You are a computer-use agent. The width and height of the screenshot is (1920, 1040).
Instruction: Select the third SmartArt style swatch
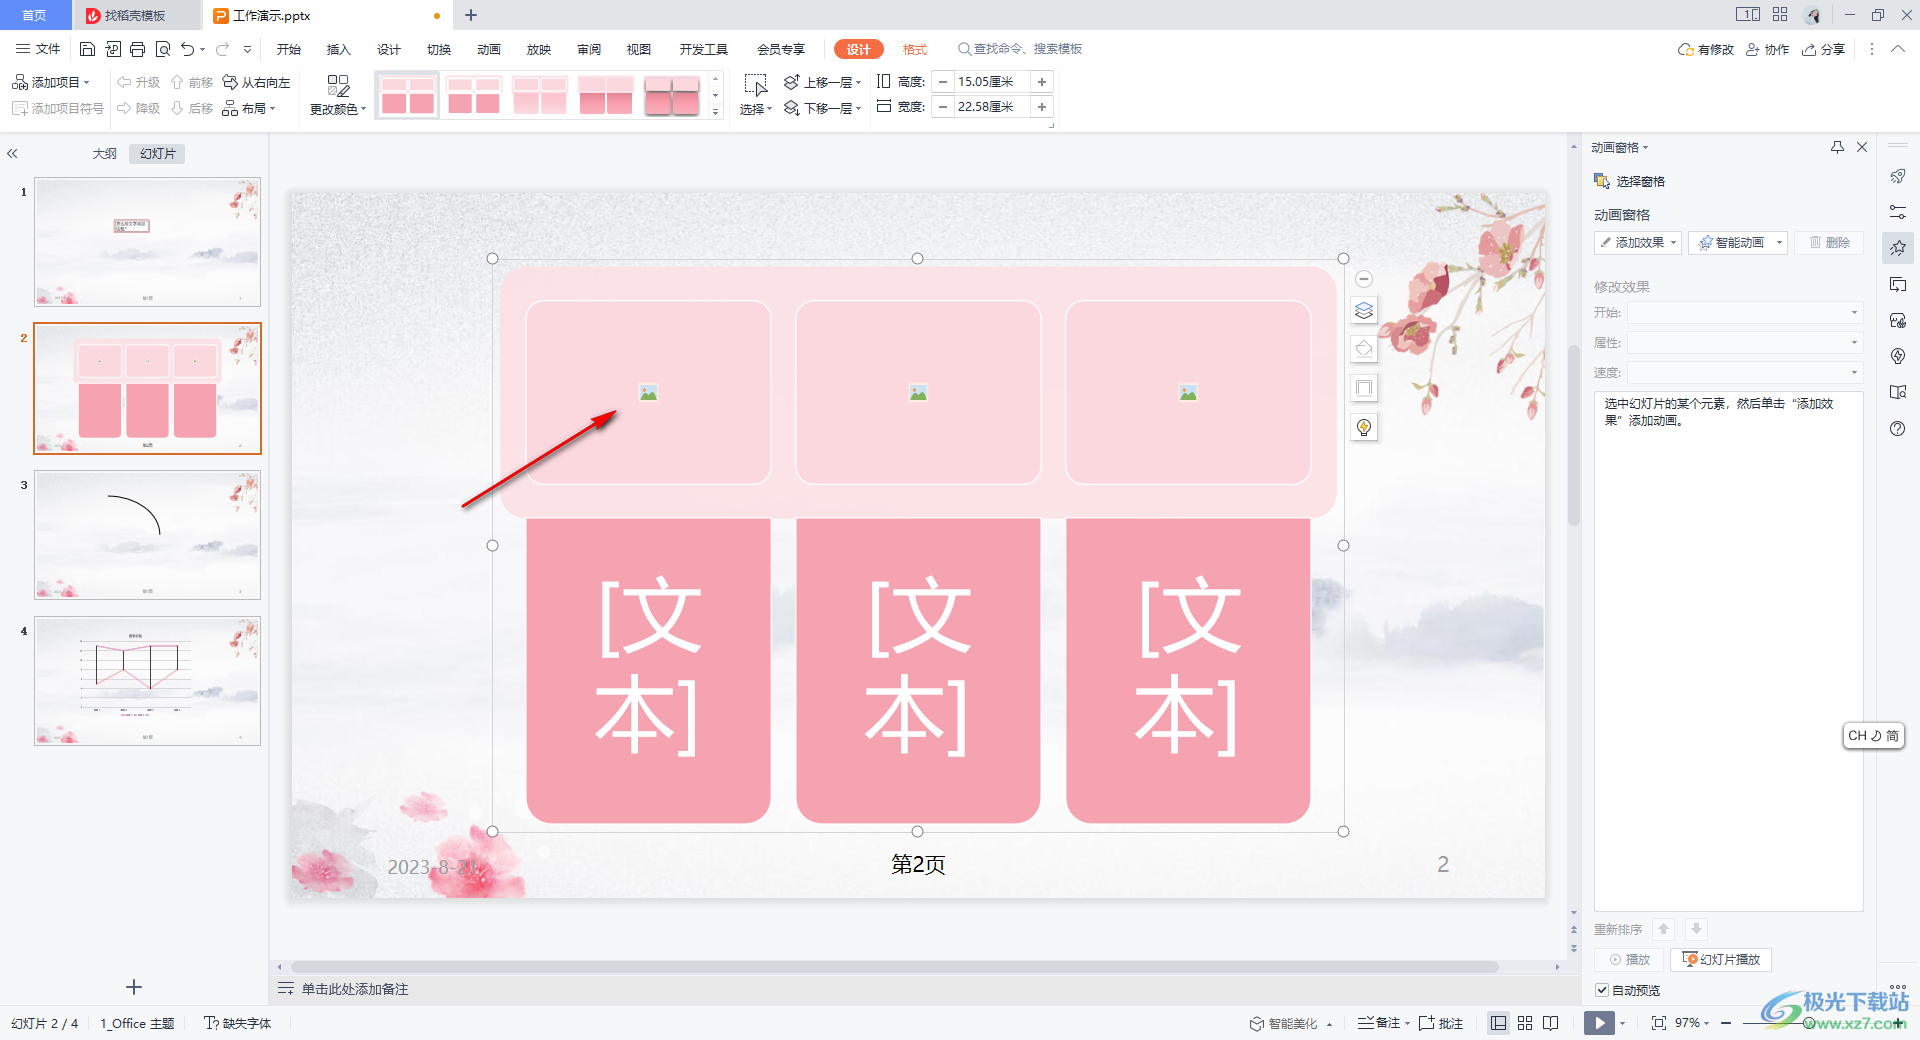540,96
